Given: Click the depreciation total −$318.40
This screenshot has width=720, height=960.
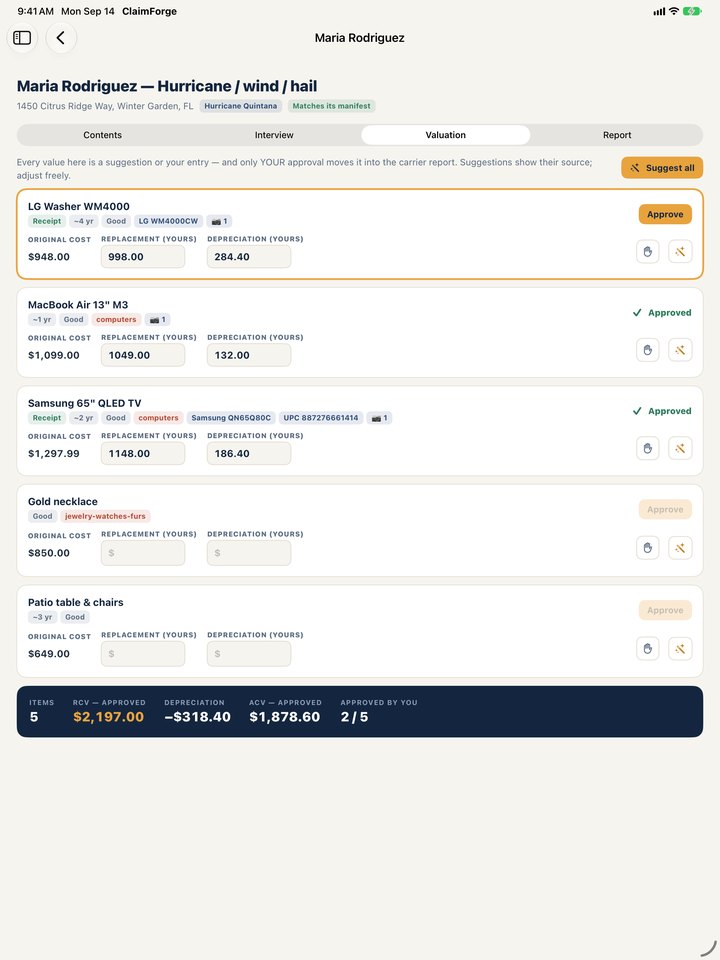Looking at the screenshot, I should click(197, 717).
